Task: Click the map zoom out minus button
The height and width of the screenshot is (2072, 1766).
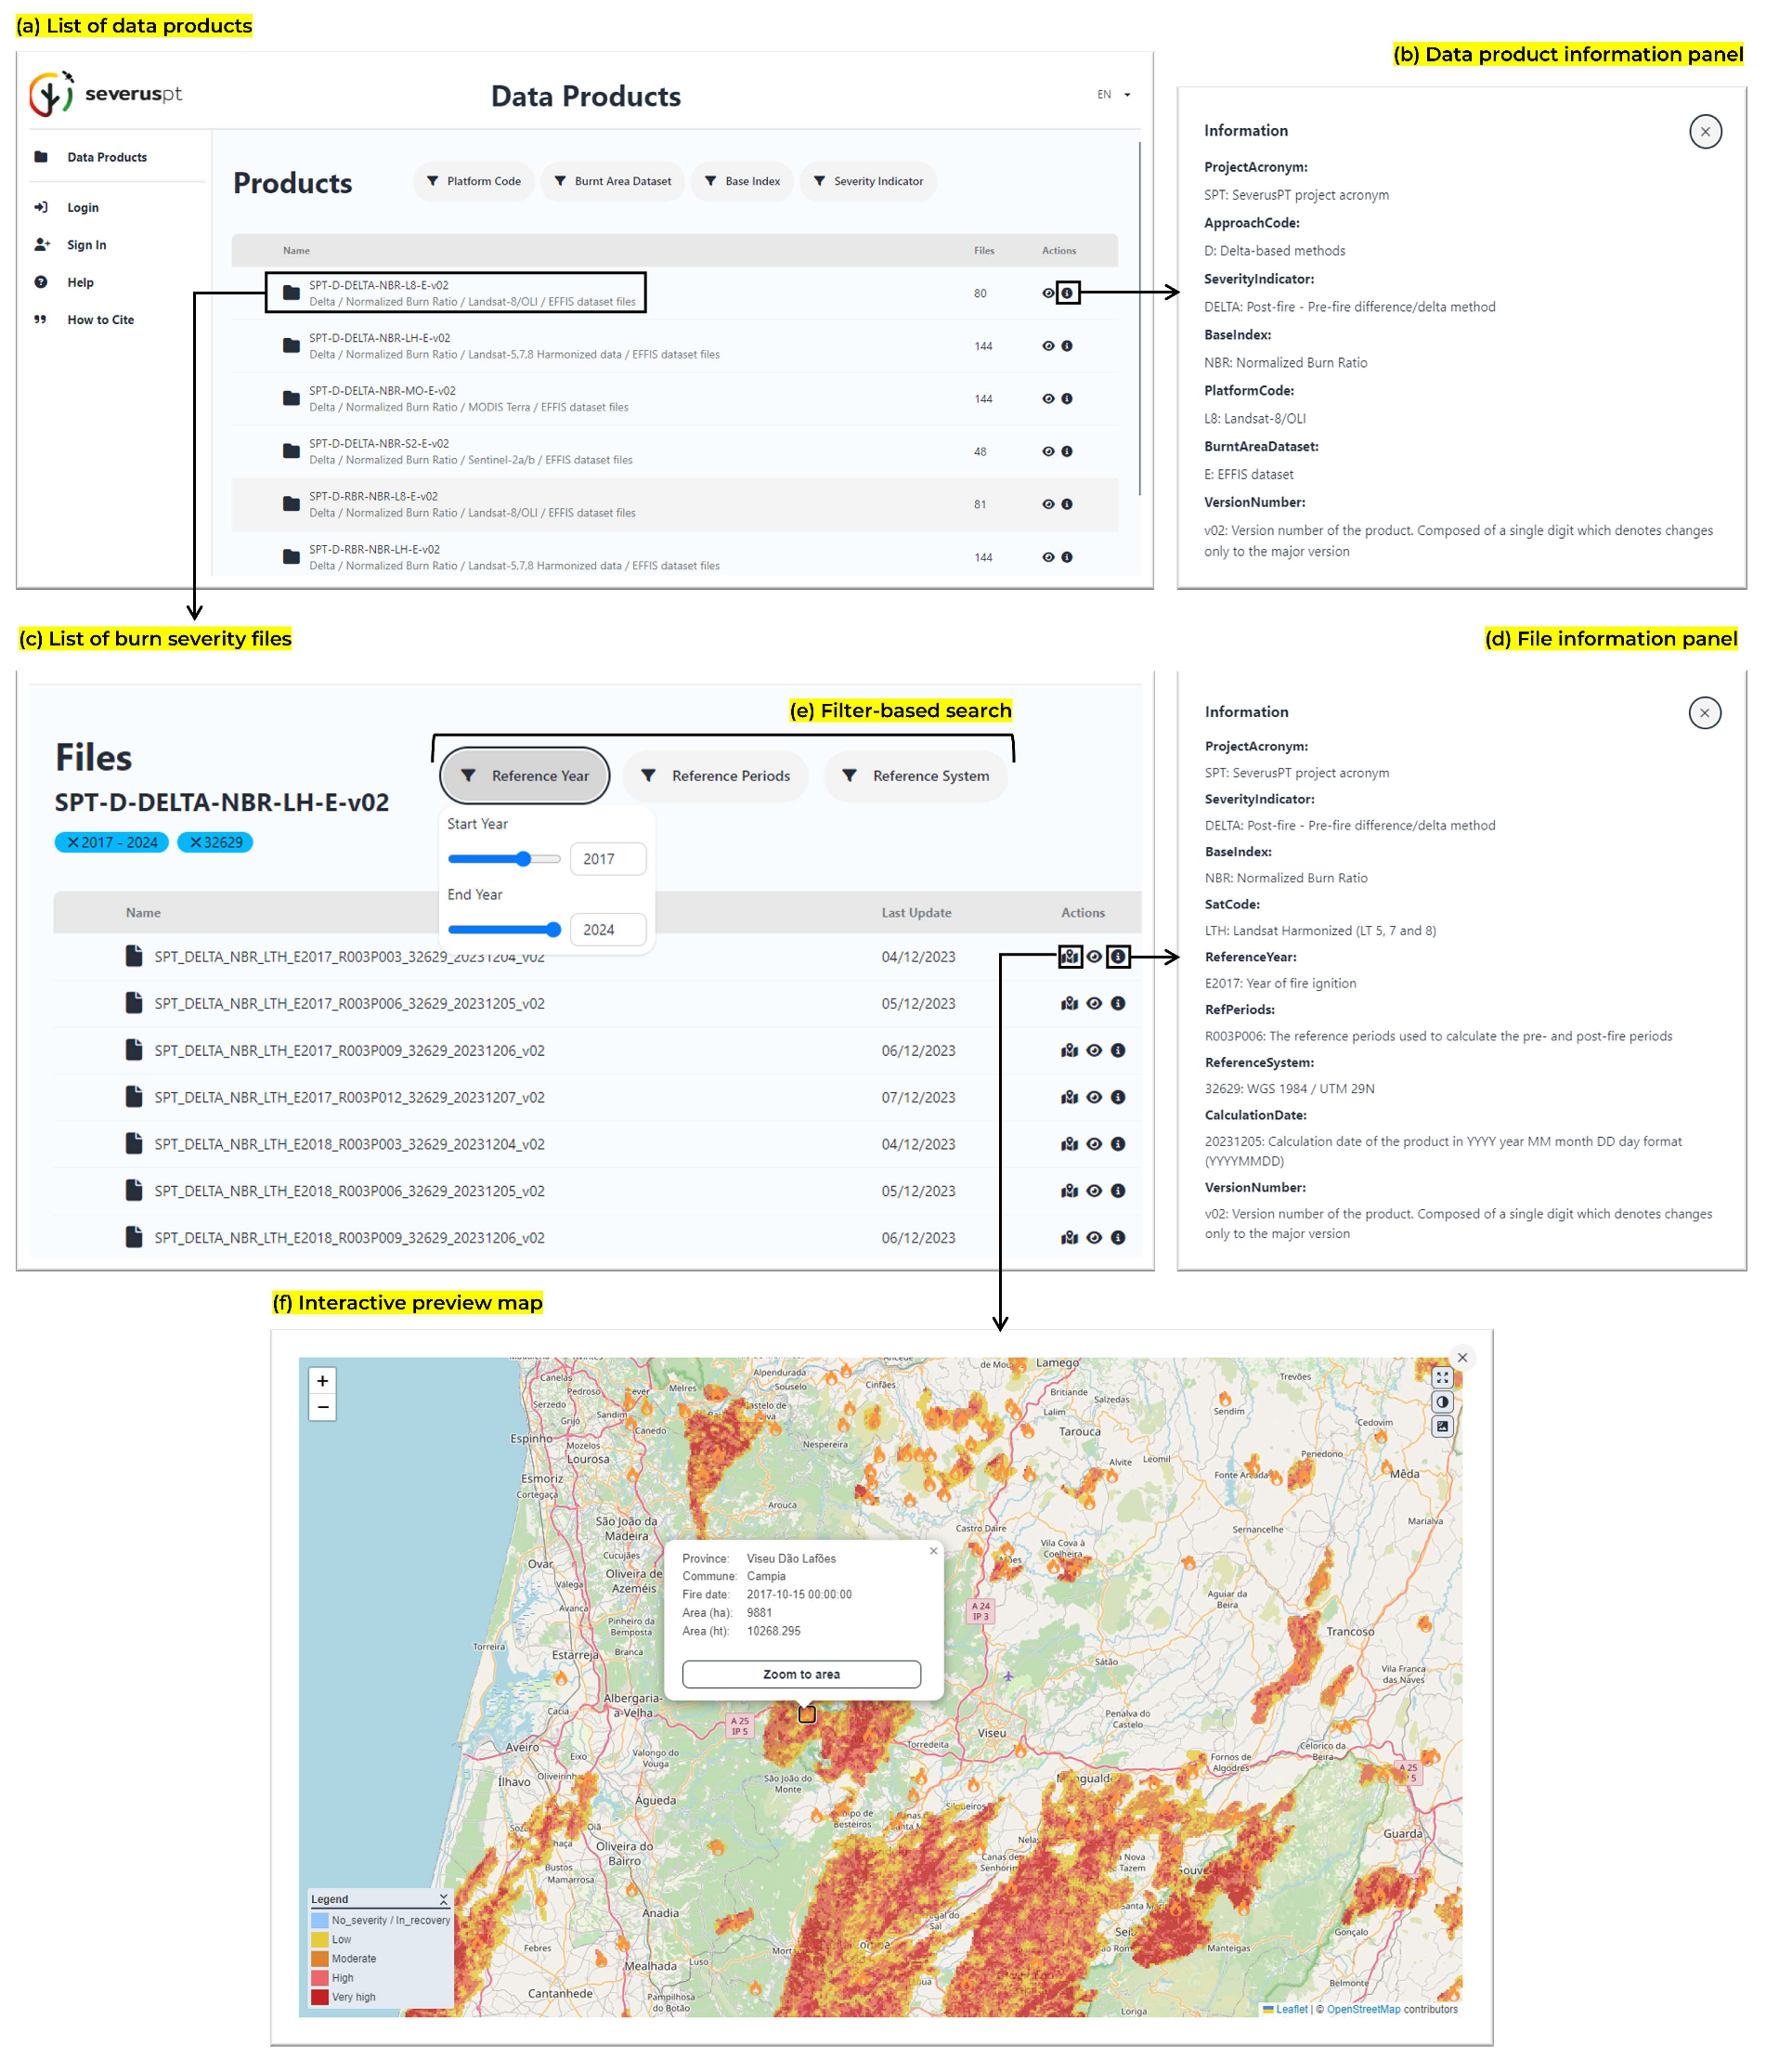Action: (x=322, y=1407)
